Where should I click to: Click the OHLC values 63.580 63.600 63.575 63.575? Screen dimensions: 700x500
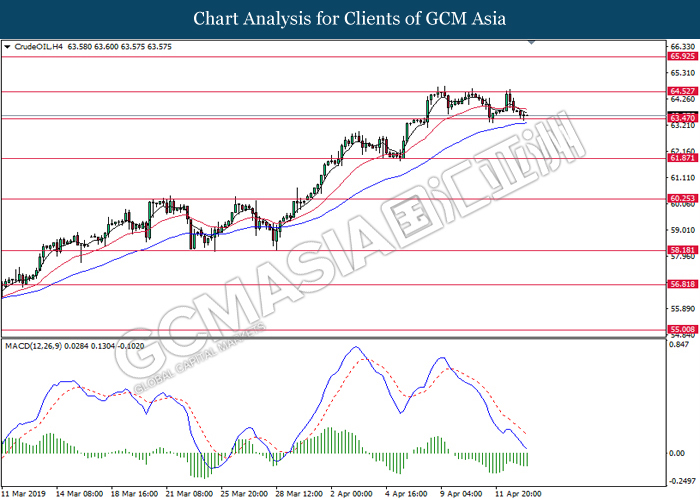coord(120,47)
